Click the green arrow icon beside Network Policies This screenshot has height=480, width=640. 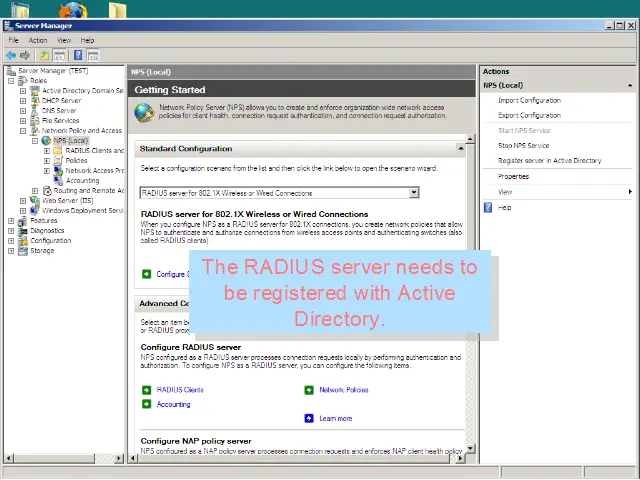click(x=309, y=390)
